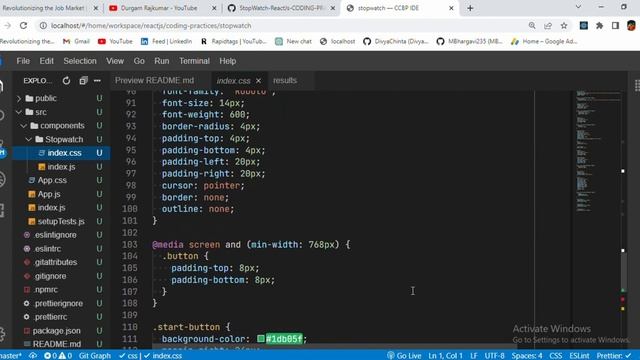
Task: Collapse the src folder
Action: 19,112
